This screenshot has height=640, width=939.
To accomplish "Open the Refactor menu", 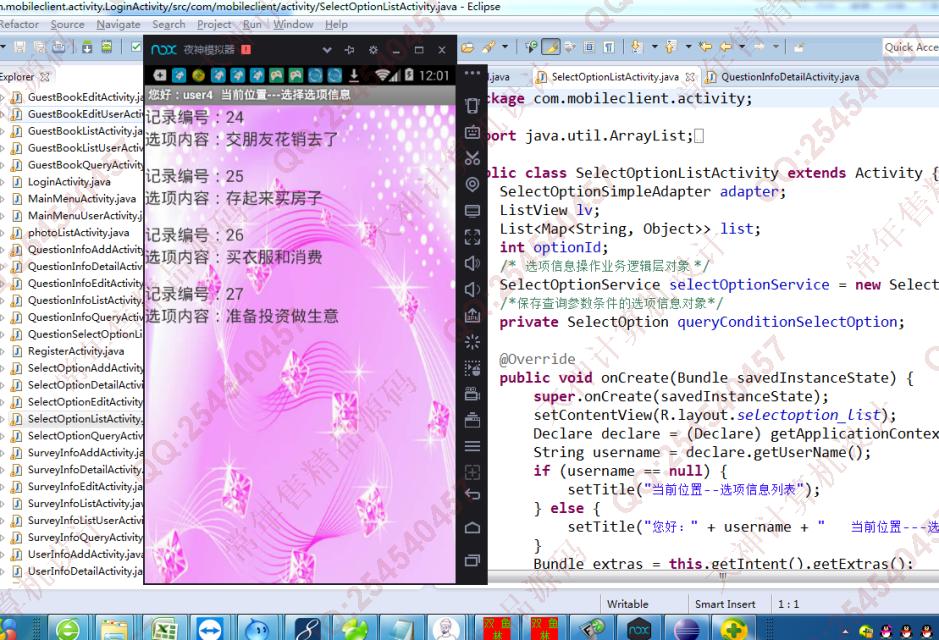I will pyautogui.click(x=19, y=25).
